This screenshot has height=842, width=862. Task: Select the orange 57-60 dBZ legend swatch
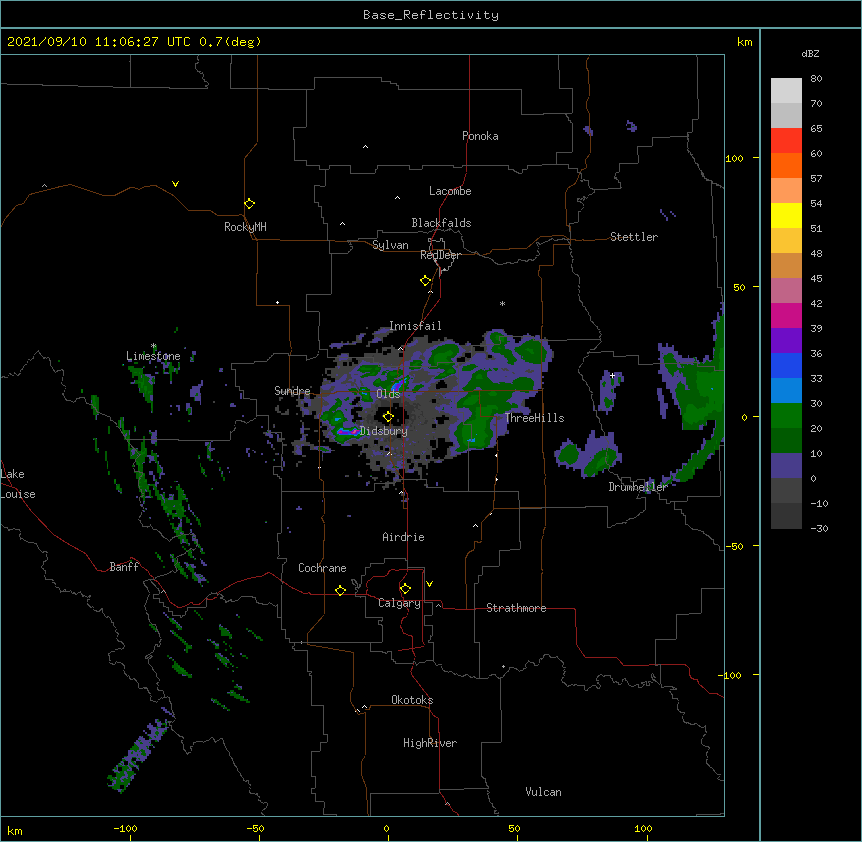[786, 165]
